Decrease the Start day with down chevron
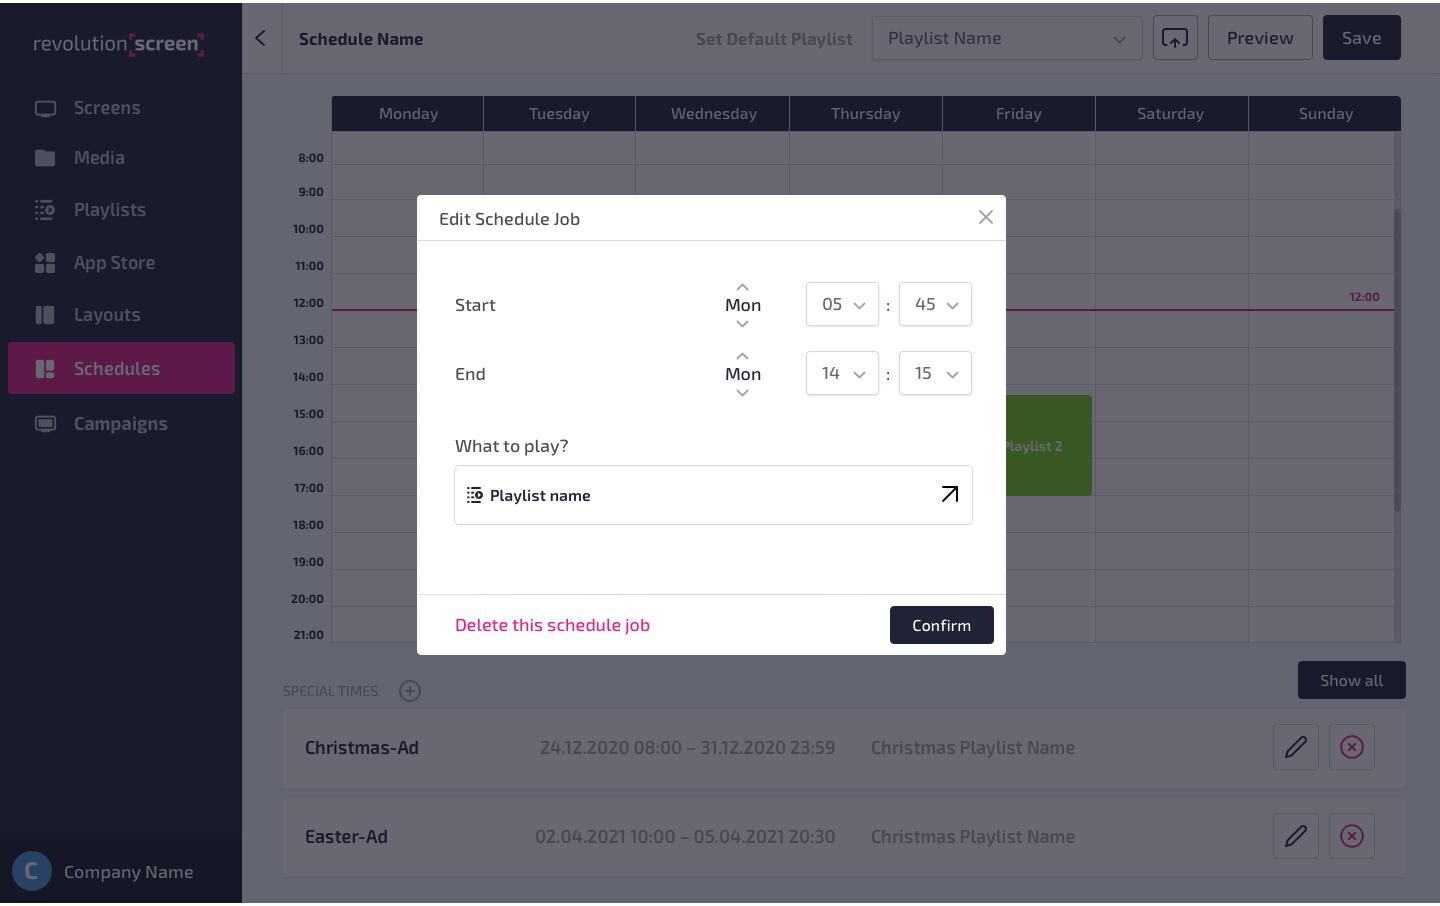Image resolution: width=1440 pixels, height=906 pixels. pyautogui.click(x=742, y=324)
